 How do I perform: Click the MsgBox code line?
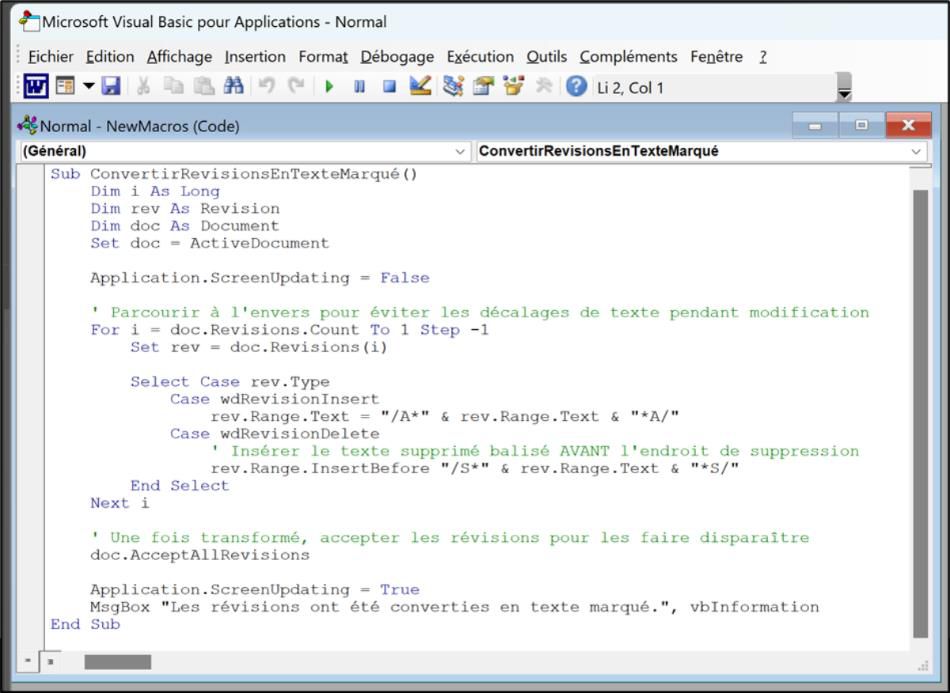coord(454,607)
